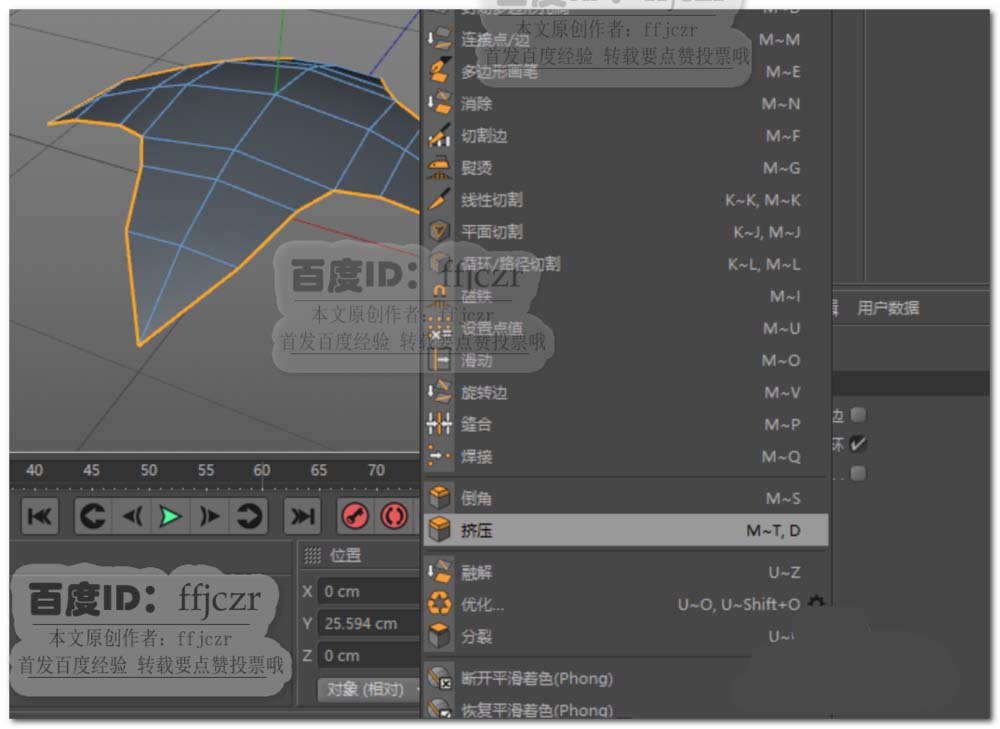Go to the timeline's last frame
The height and width of the screenshot is (729, 1000).
click(x=301, y=516)
